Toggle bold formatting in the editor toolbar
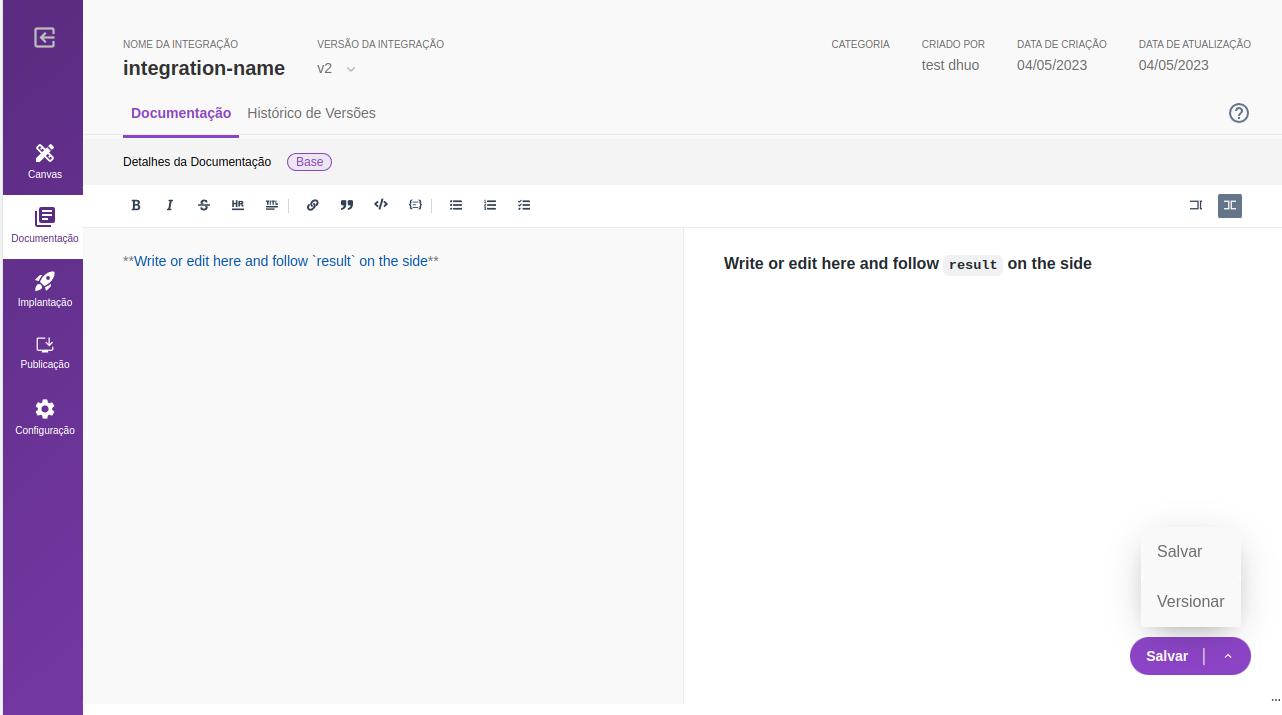This screenshot has height=715, width=1282. click(136, 205)
